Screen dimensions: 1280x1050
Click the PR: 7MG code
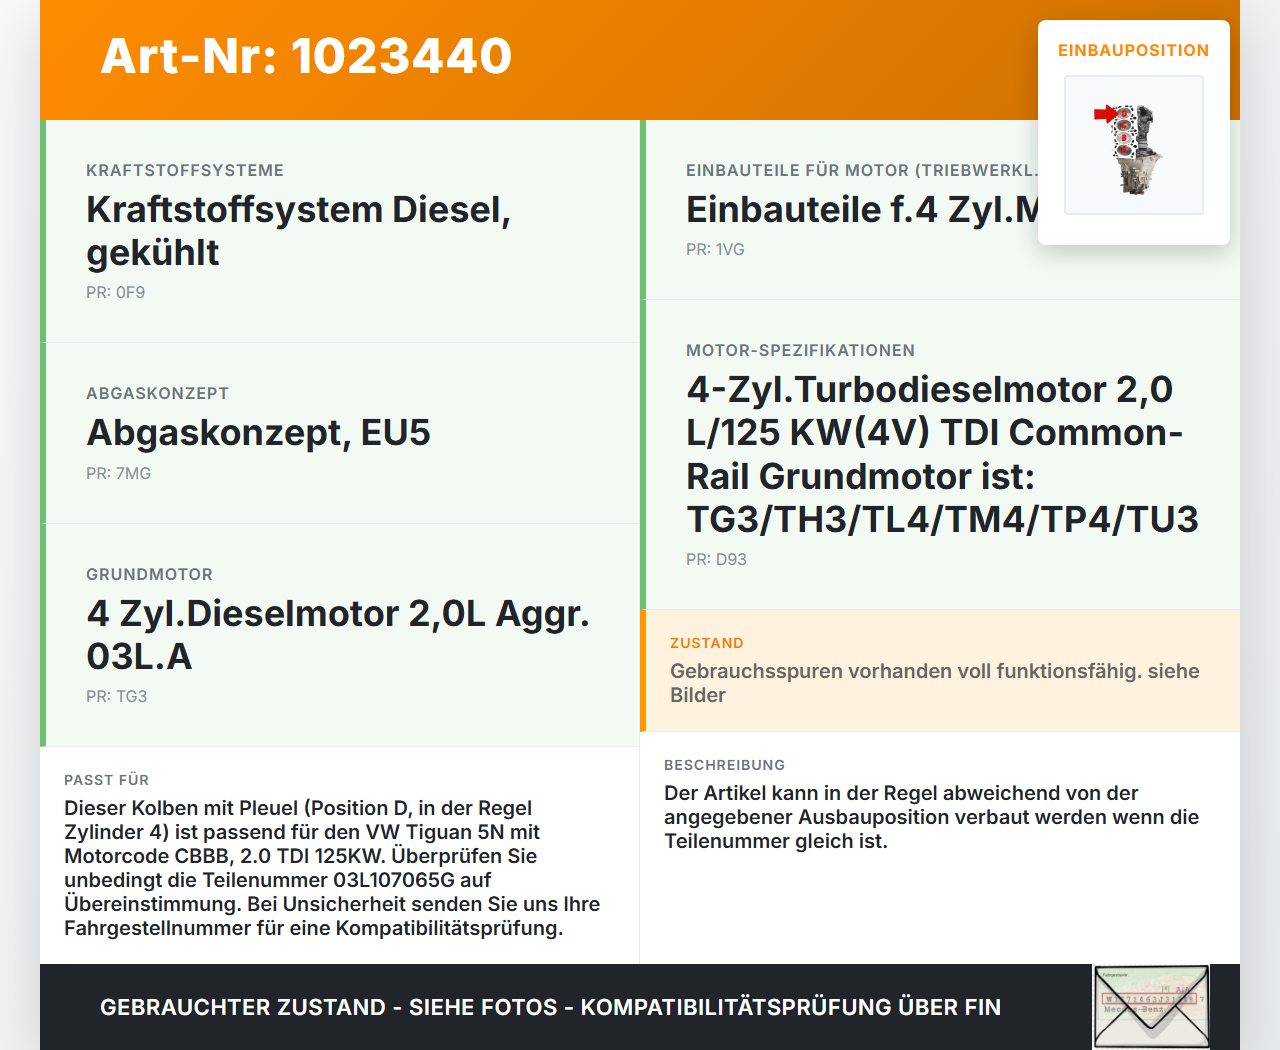[118, 473]
